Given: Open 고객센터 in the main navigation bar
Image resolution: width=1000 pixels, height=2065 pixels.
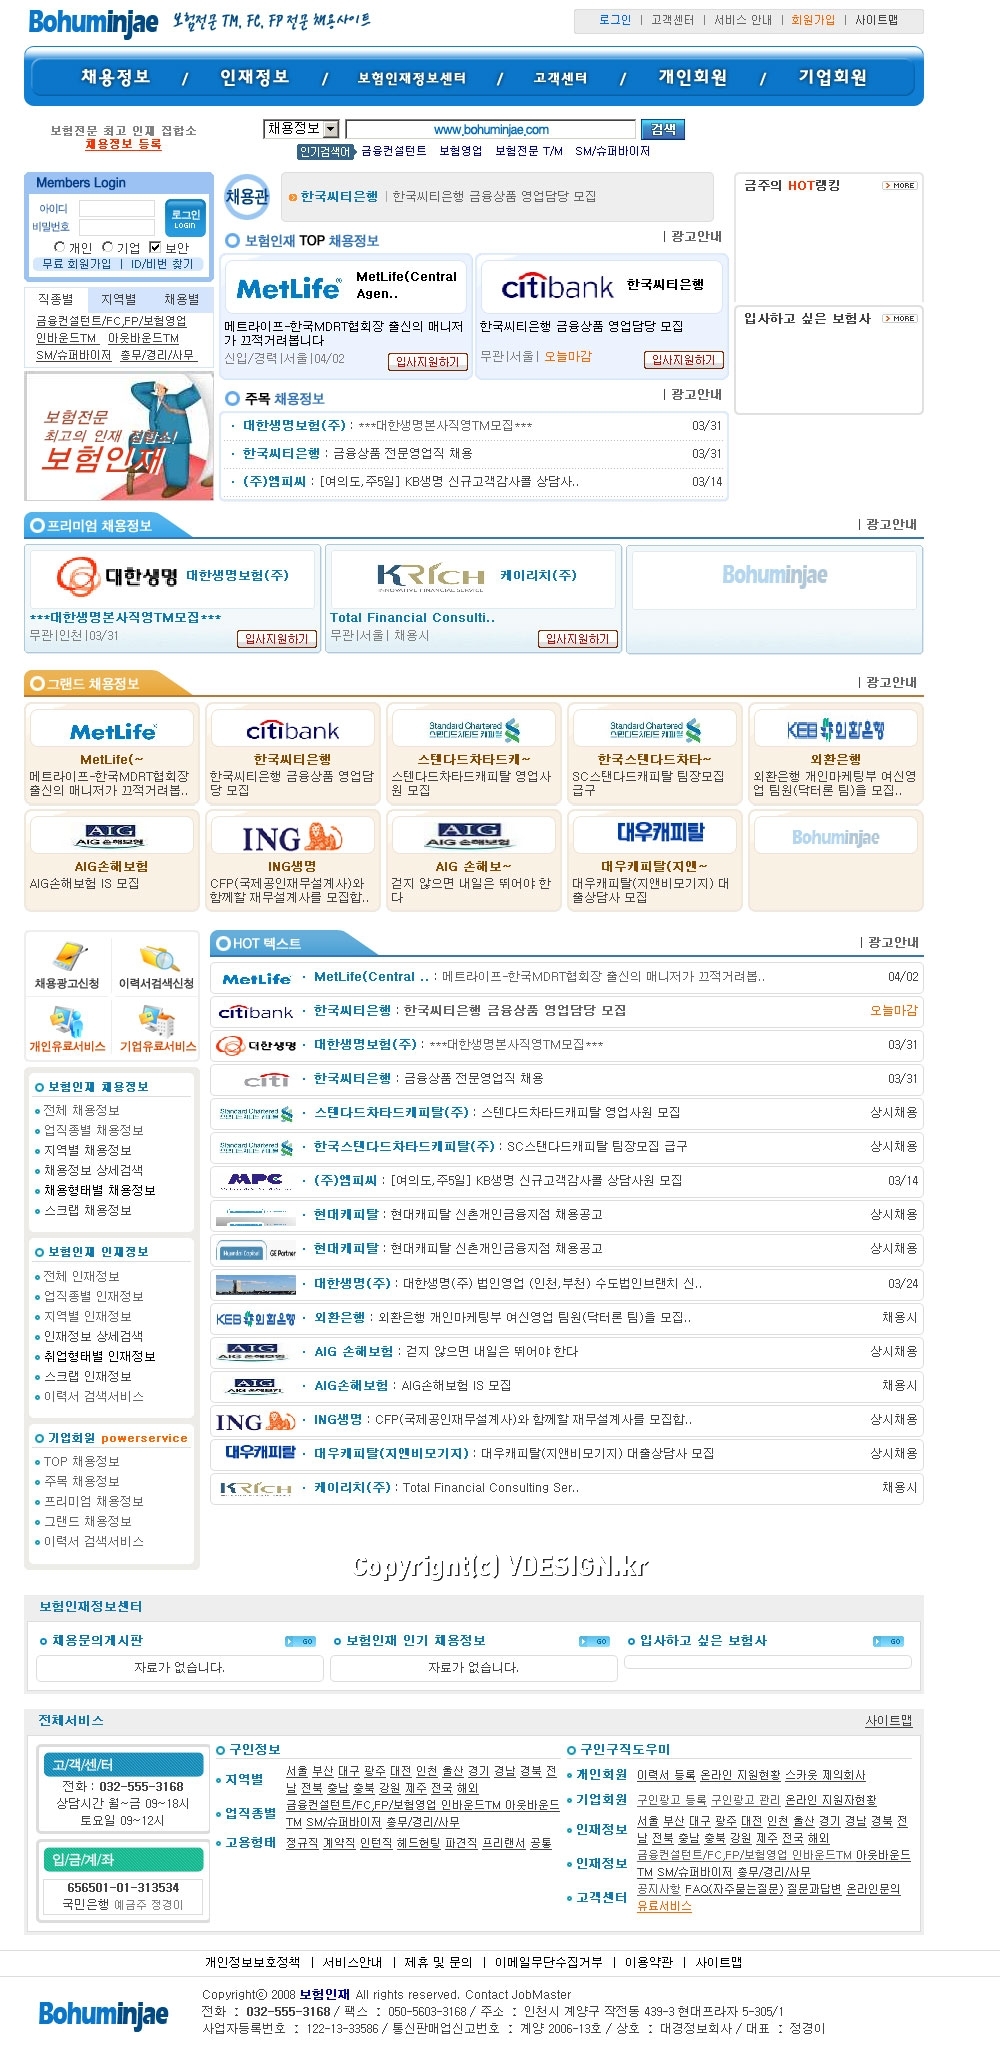Looking at the screenshot, I should pyautogui.click(x=560, y=78).
